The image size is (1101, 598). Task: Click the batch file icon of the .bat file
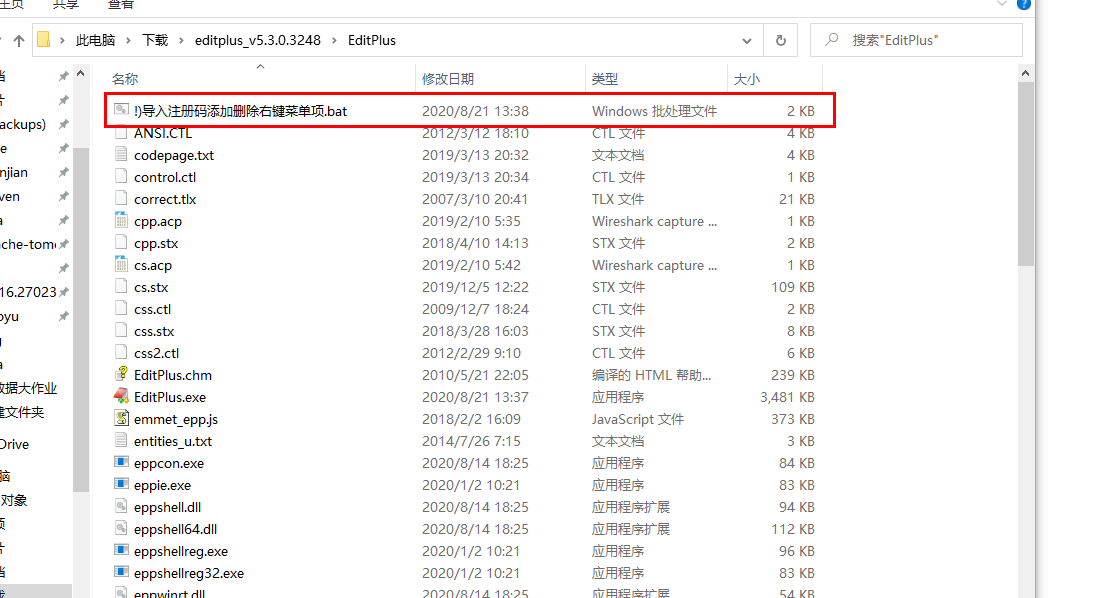(x=121, y=110)
